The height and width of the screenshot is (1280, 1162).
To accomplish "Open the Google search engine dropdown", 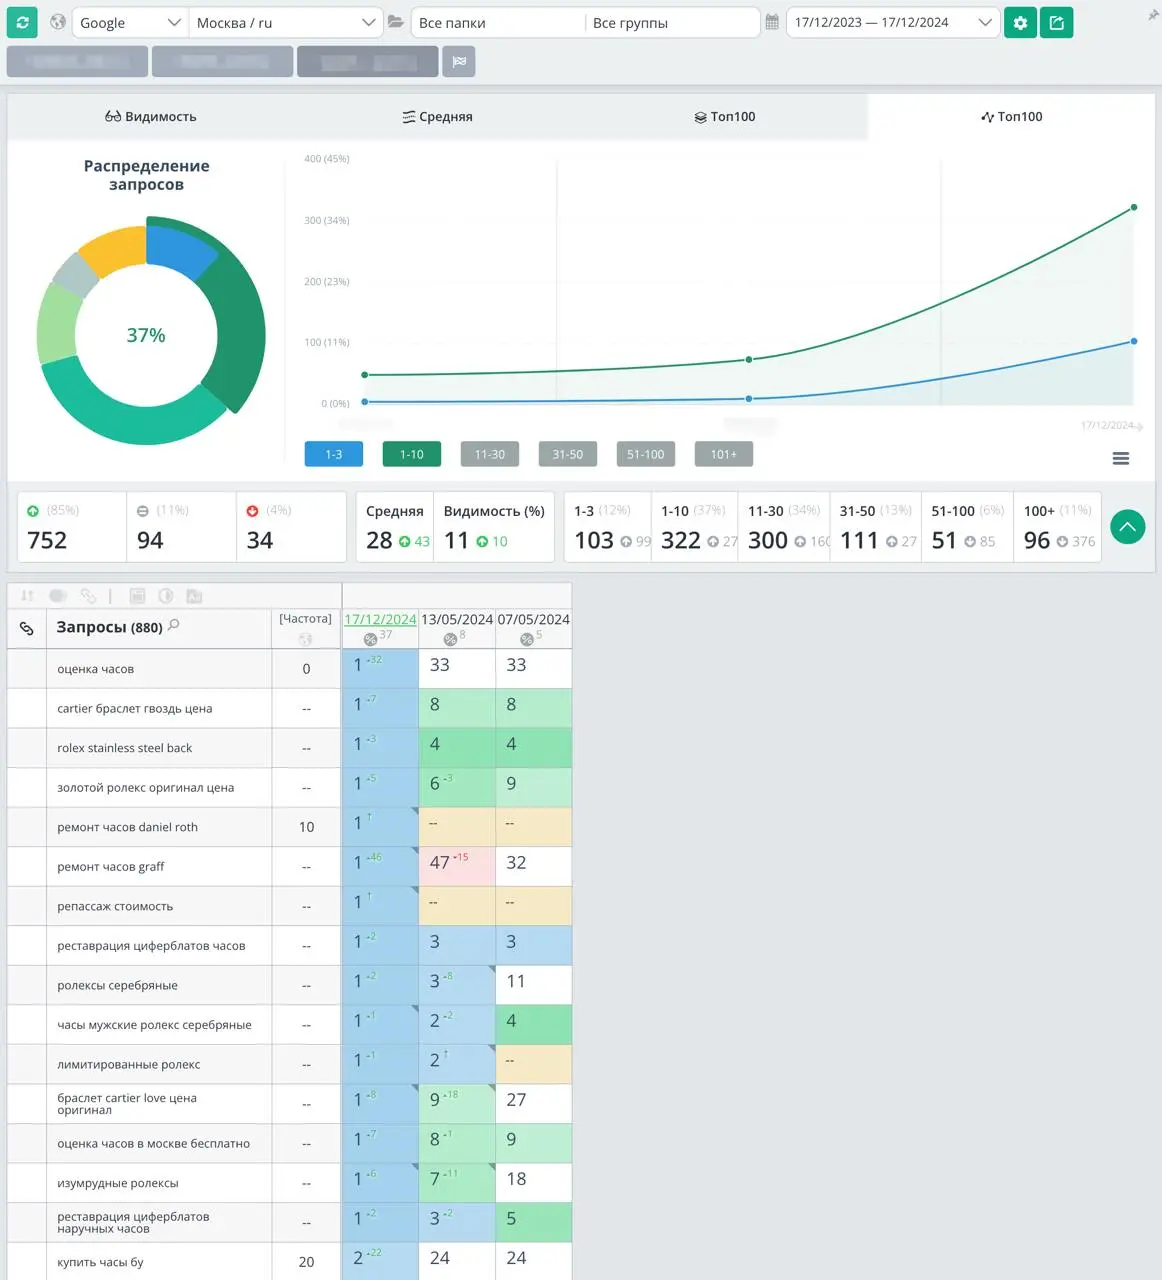I will pyautogui.click(x=130, y=22).
